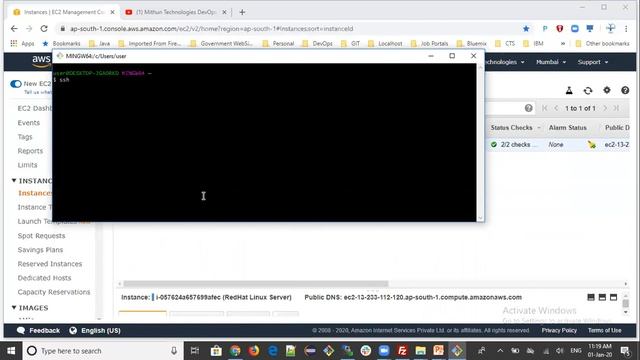Click the alarm creation icon in instance row

(x=592, y=144)
